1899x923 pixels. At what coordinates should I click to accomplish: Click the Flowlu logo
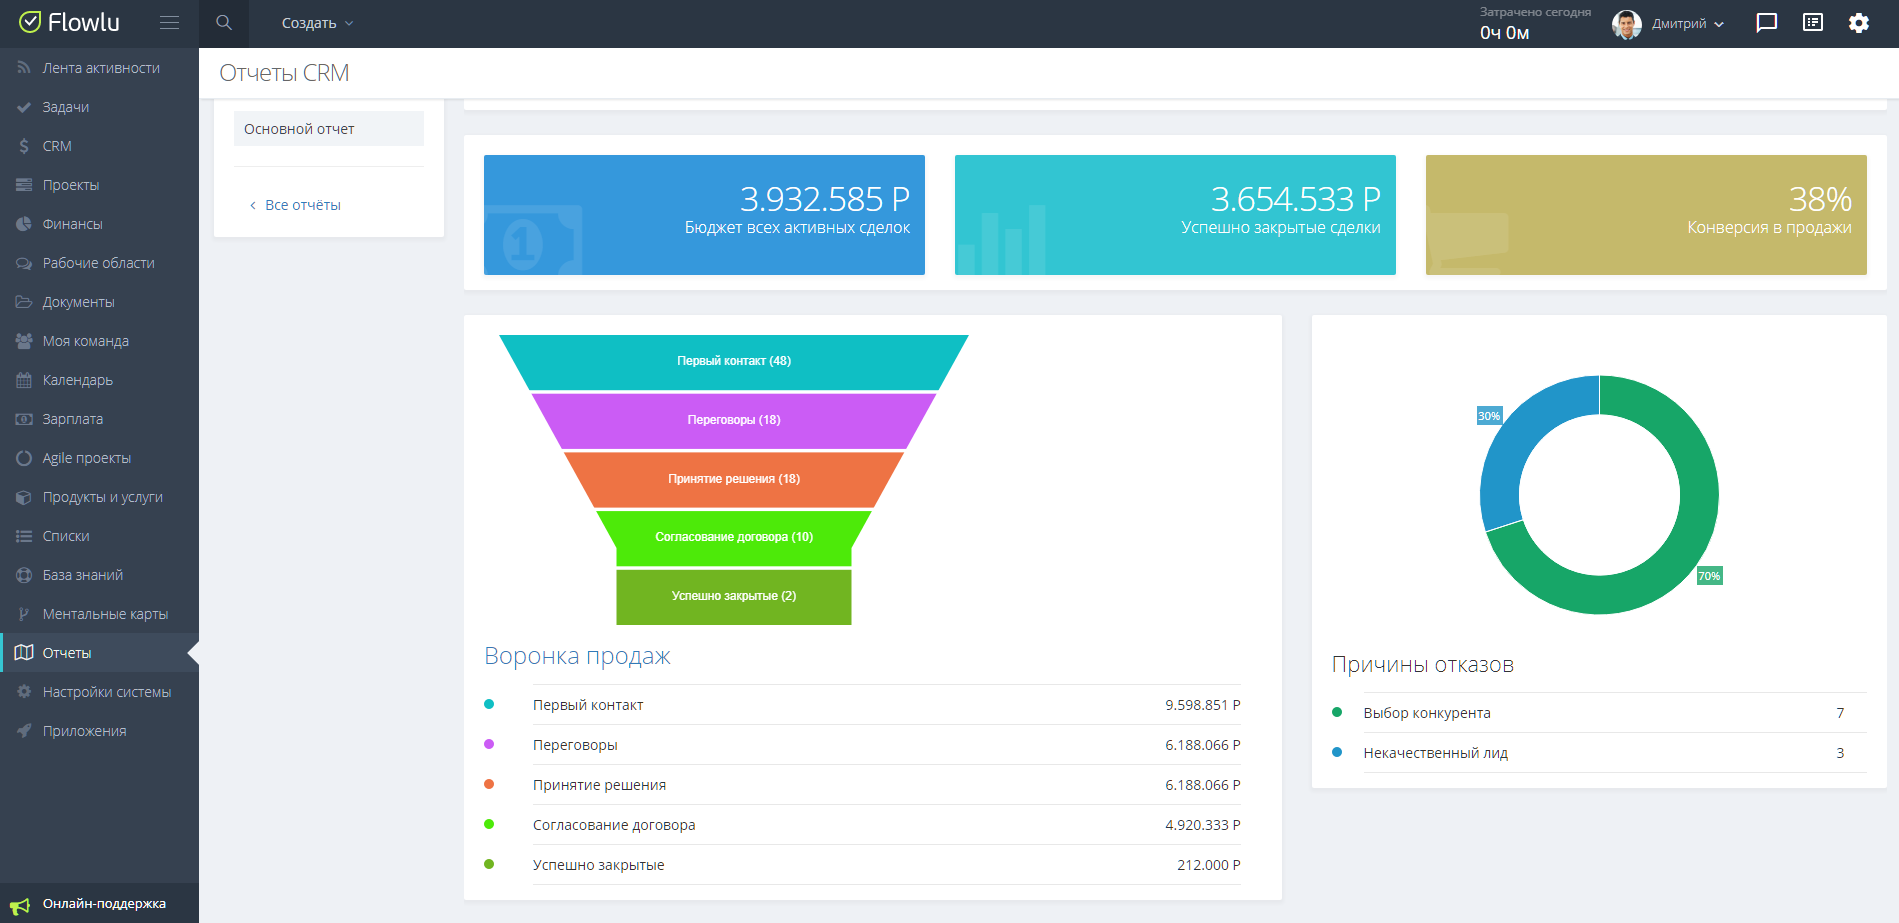(x=69, y=22)
